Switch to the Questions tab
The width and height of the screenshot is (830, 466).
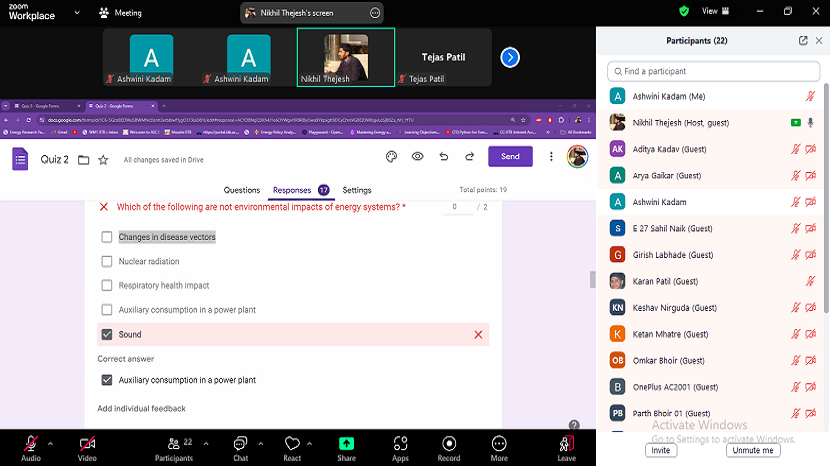click(242, 190)
